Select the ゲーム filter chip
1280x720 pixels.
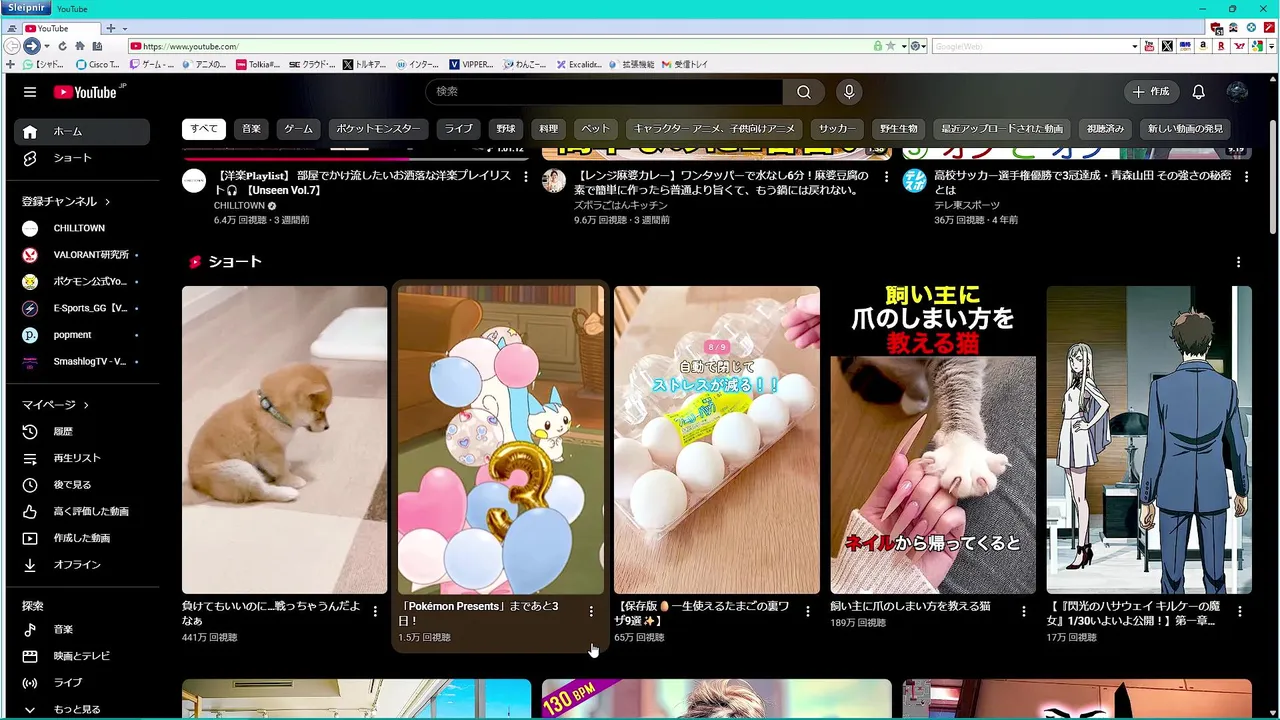298,129
